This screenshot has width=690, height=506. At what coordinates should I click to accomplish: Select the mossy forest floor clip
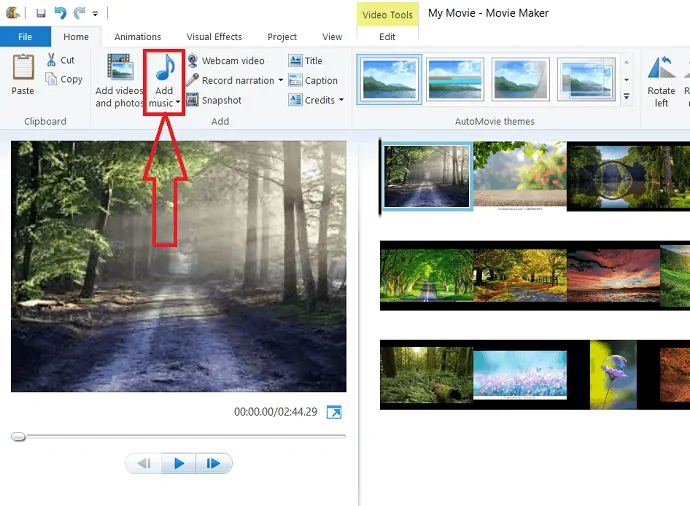(x=427, y=375)
